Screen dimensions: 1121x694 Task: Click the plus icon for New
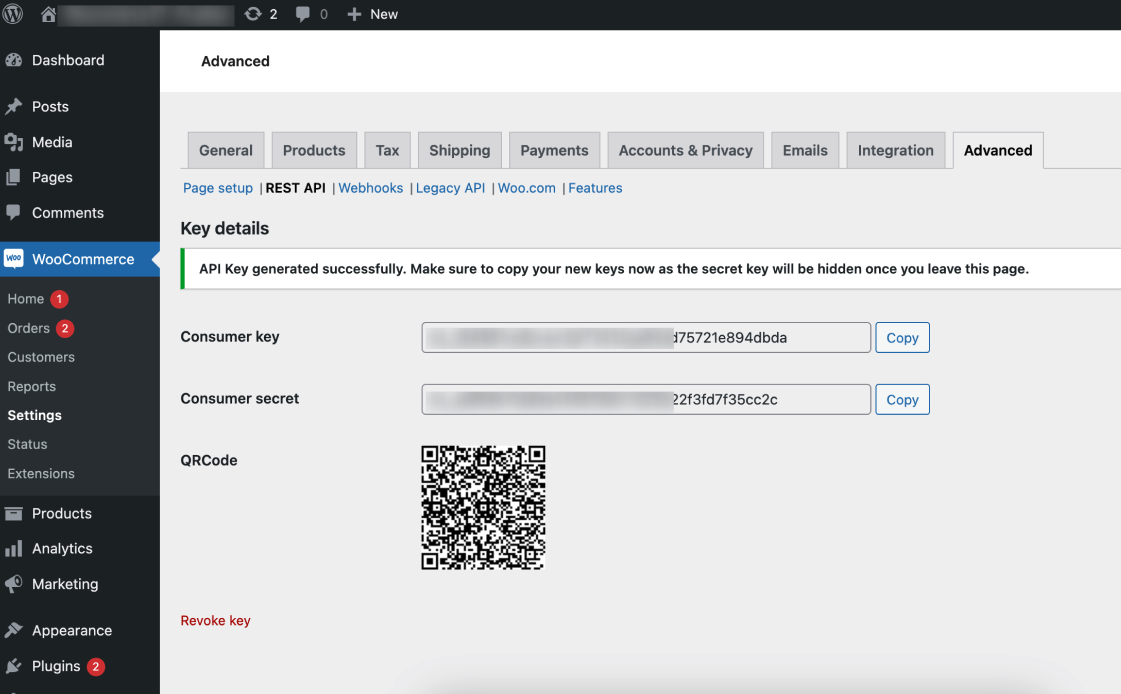tap(354, 14)
